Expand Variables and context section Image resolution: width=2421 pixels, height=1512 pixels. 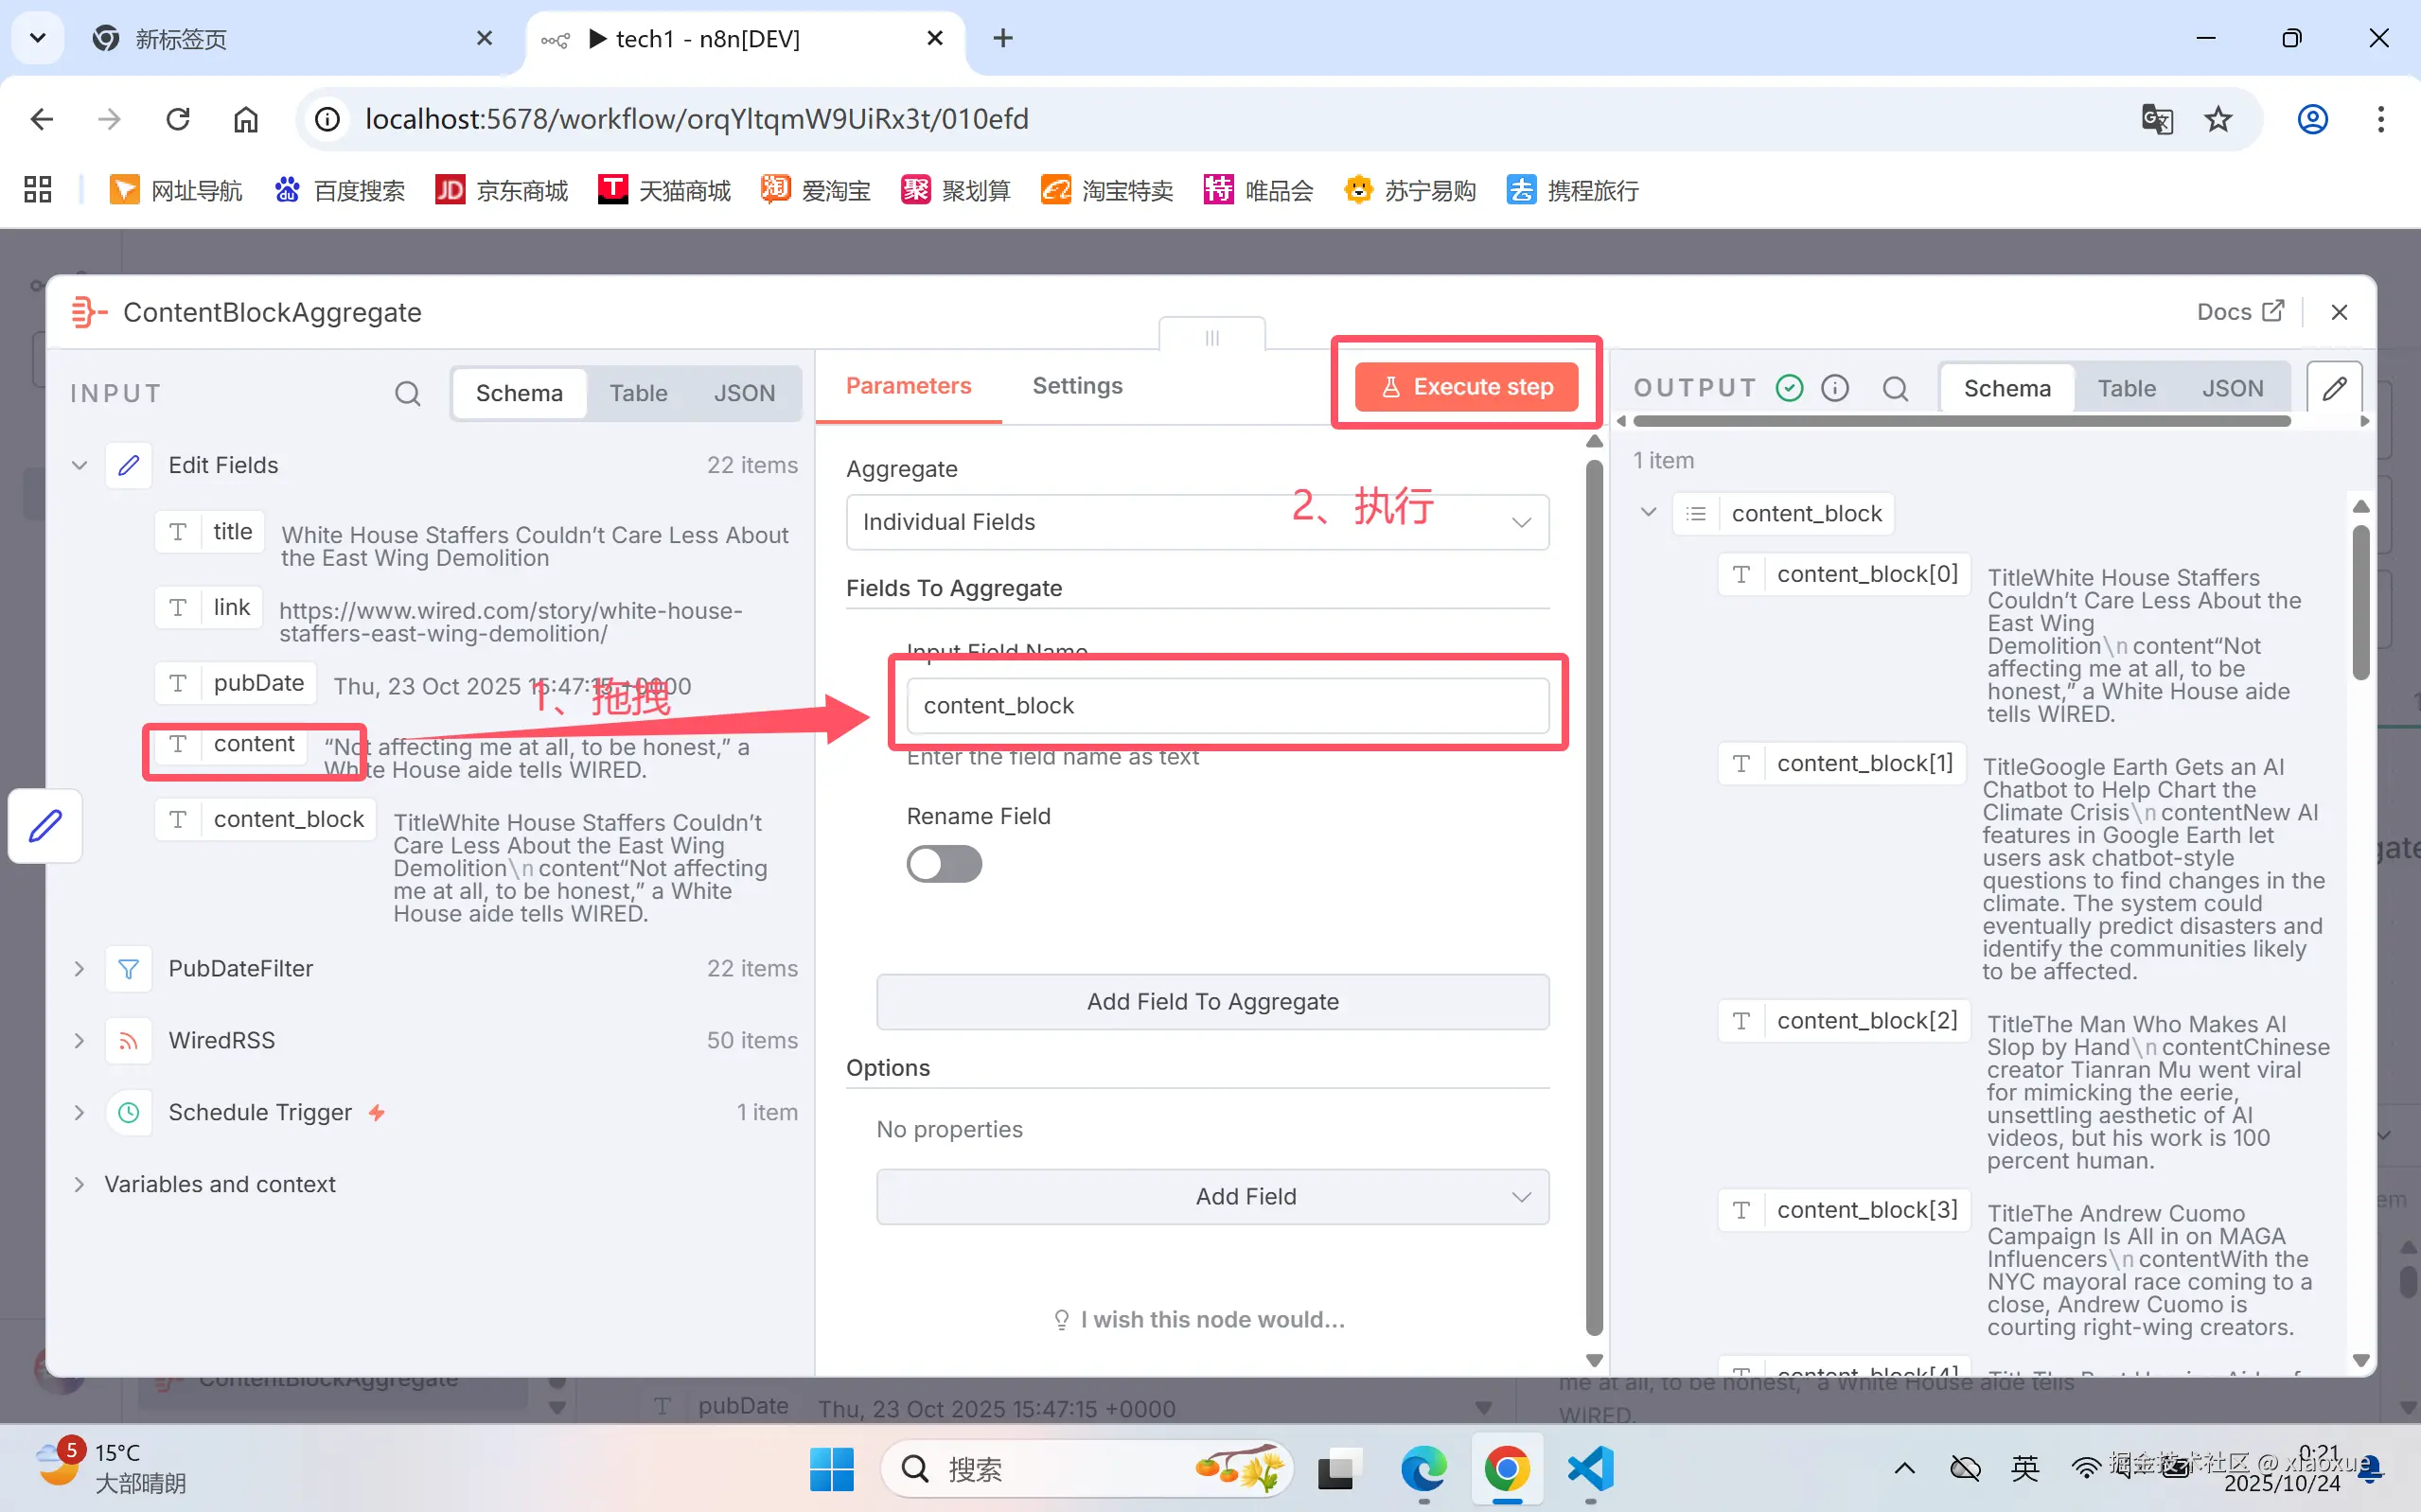[79, 1184]
